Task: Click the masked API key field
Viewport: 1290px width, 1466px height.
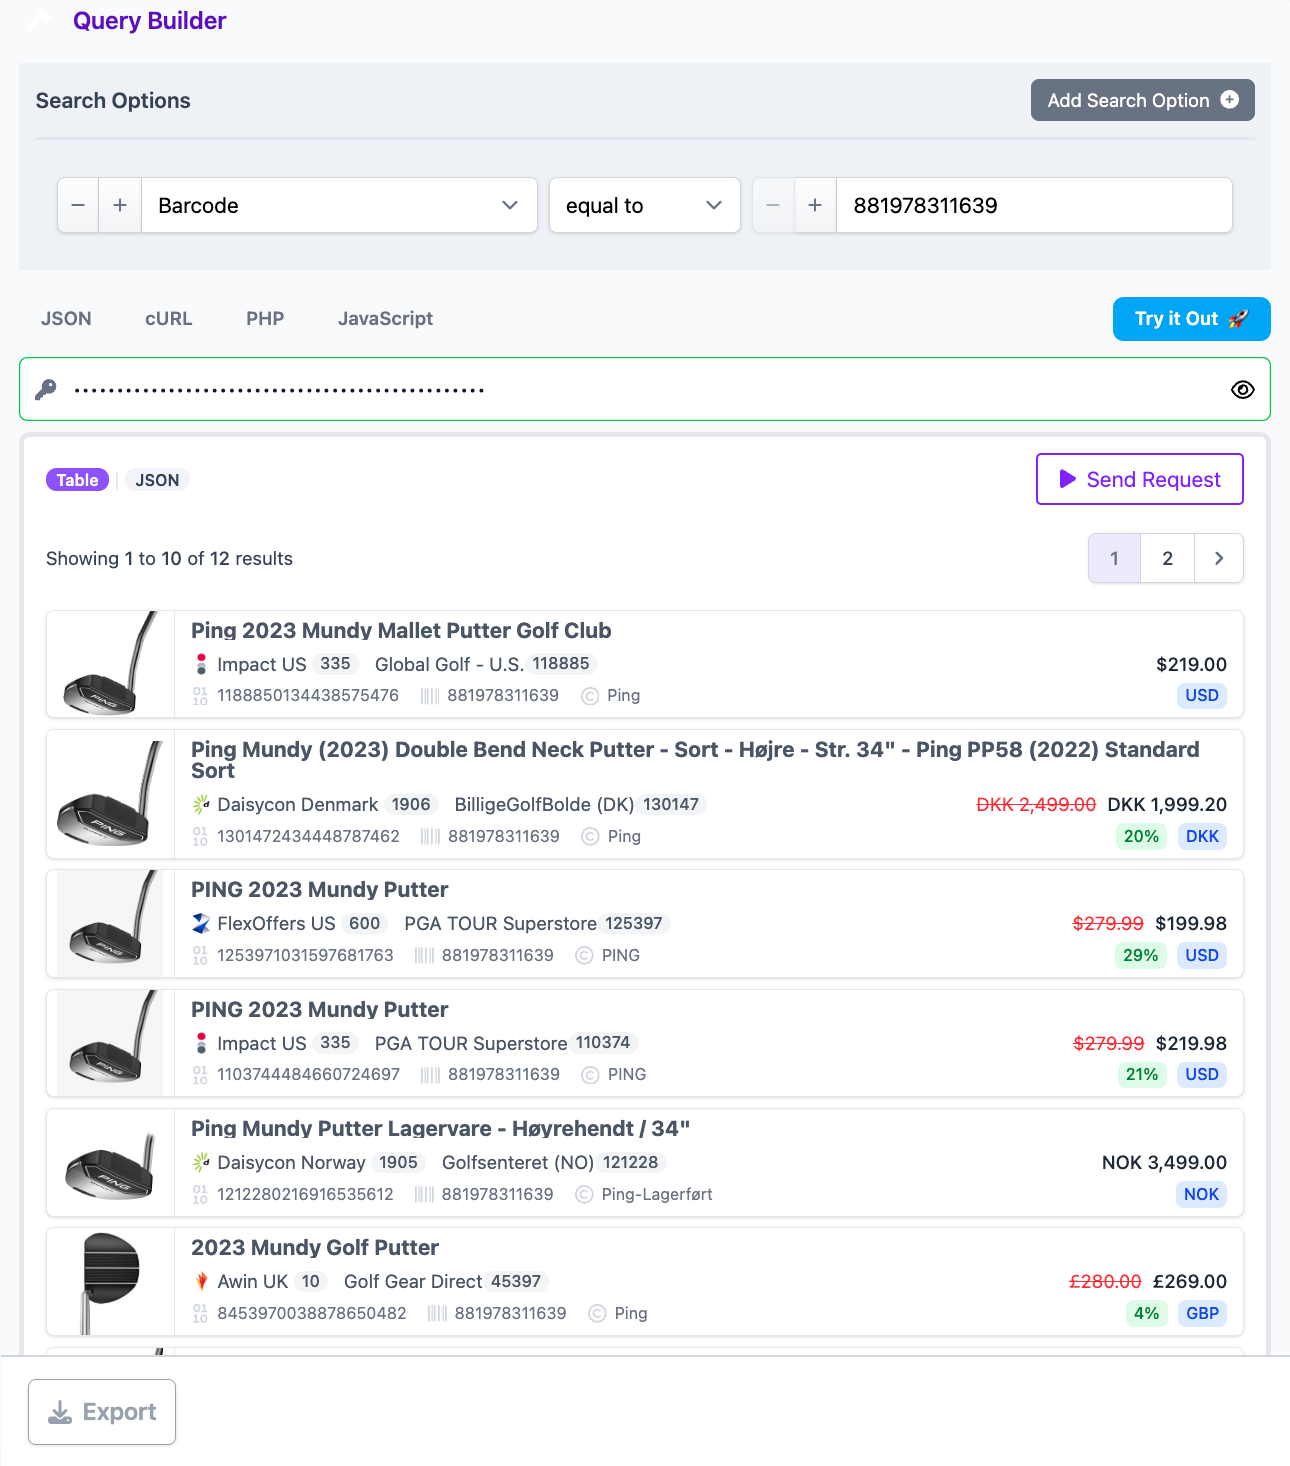Action: (x=645, y=389)
